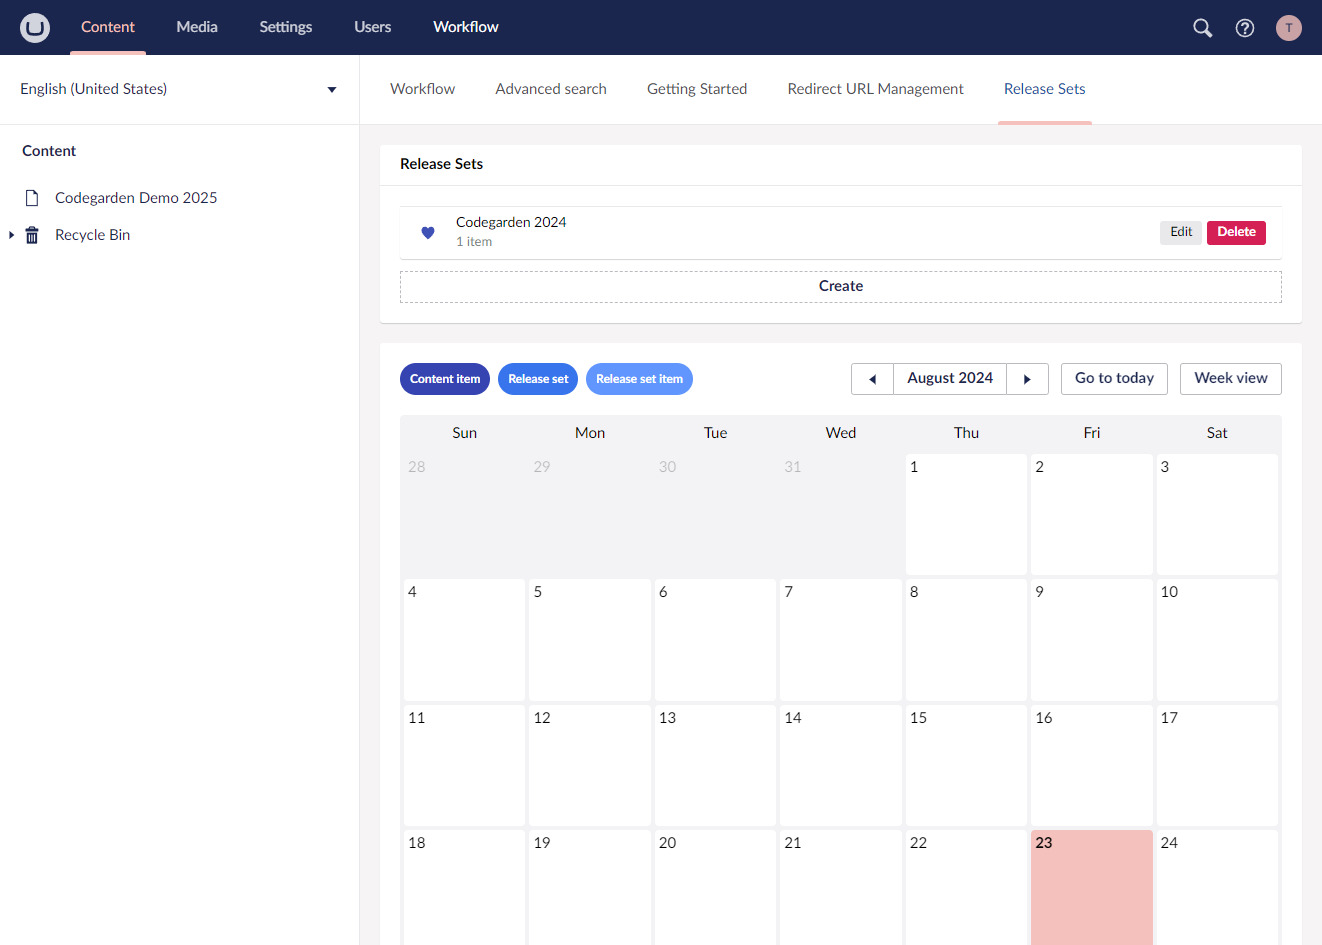Open the Workflow section in top navigation
This screenshot has height=945, width=1322.
tap(465, 27)
